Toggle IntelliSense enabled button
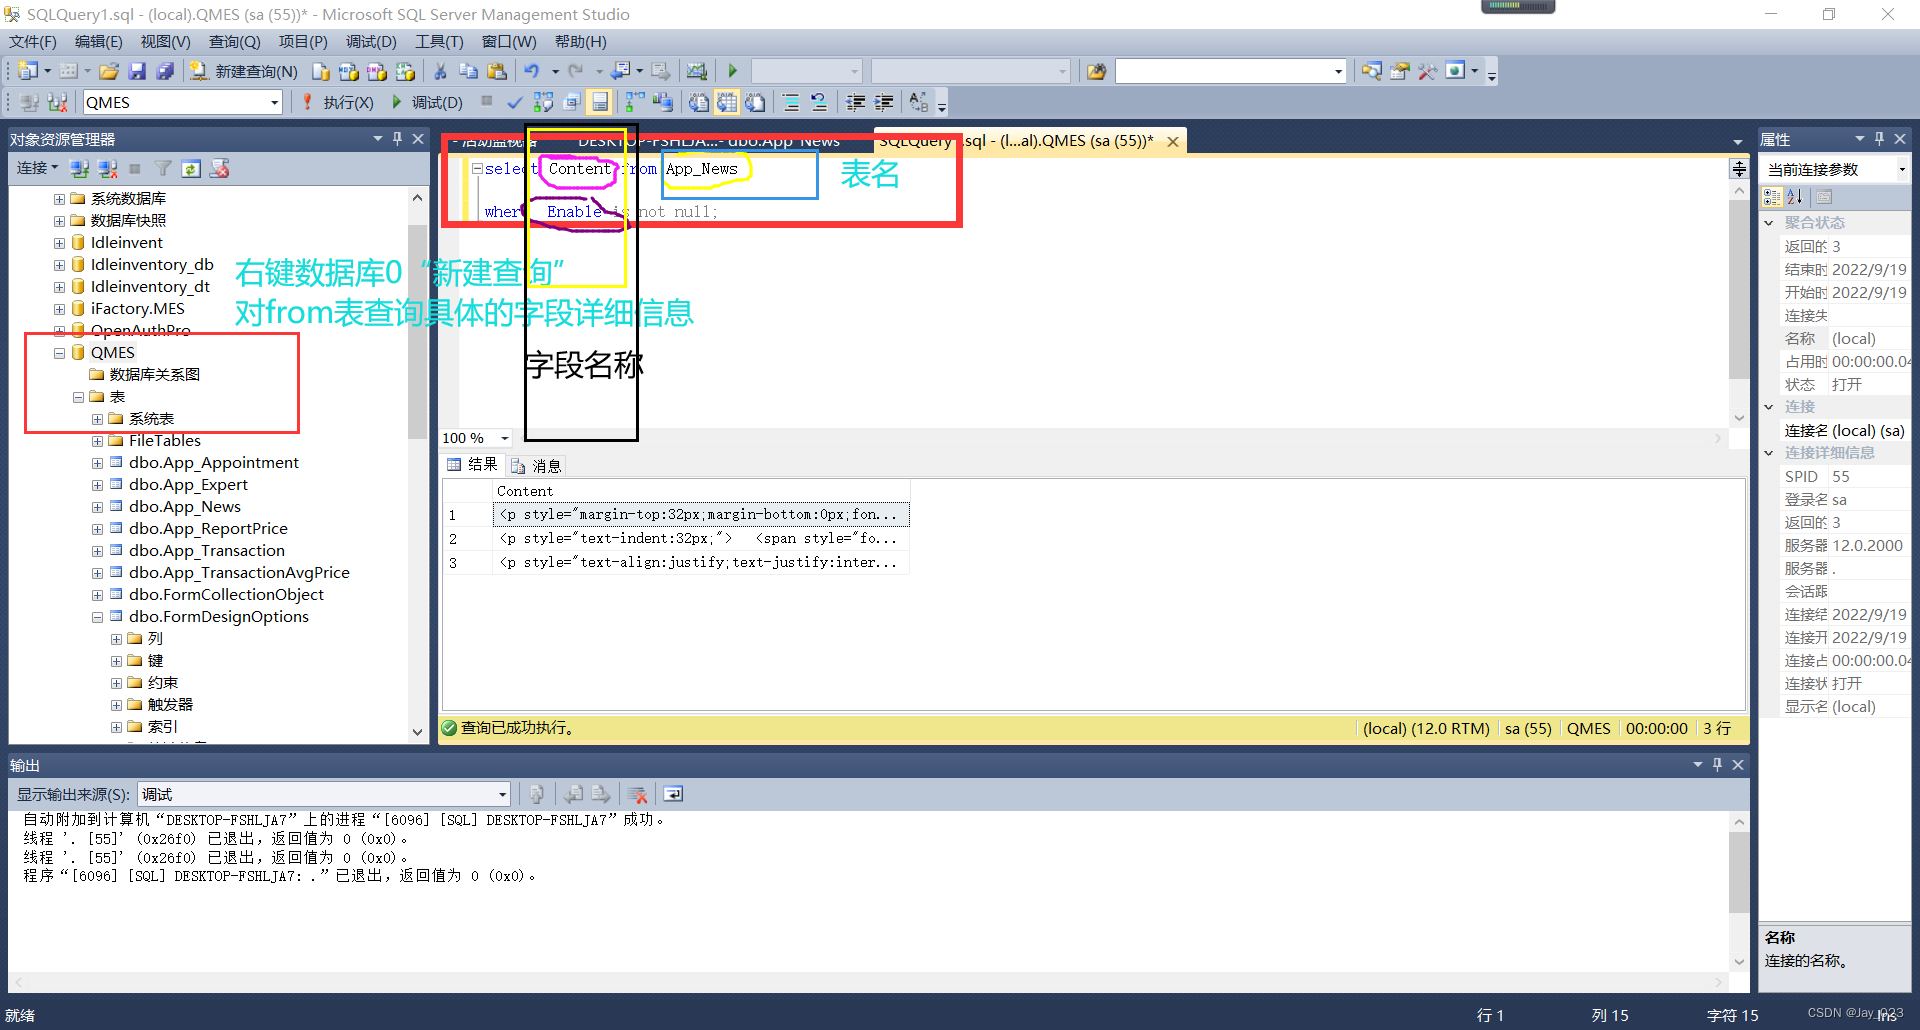 tap(600, 102)
